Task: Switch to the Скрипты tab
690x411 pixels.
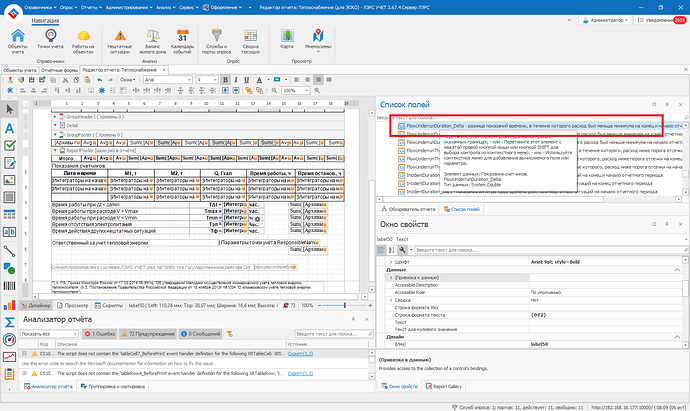Action: [109, 305]
